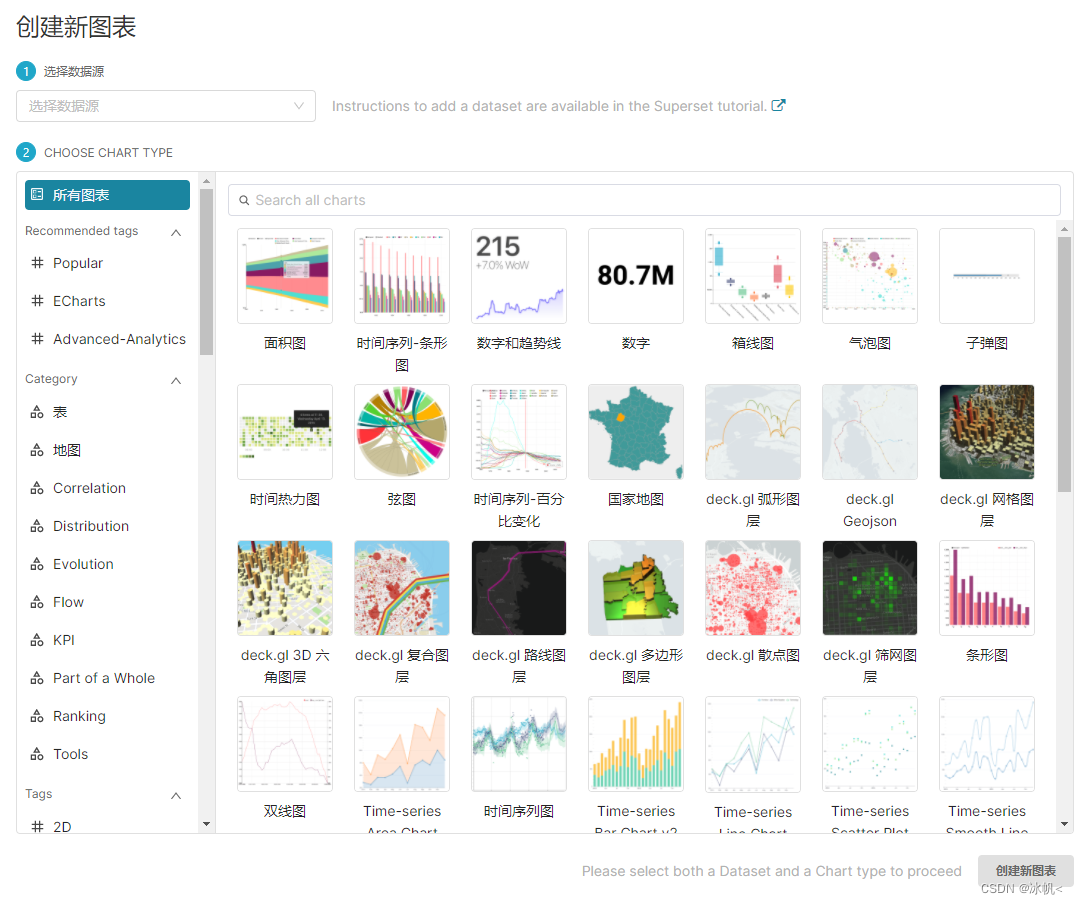Click the 创建新图表 button
1078x904 pixels.
point(1025,870)
